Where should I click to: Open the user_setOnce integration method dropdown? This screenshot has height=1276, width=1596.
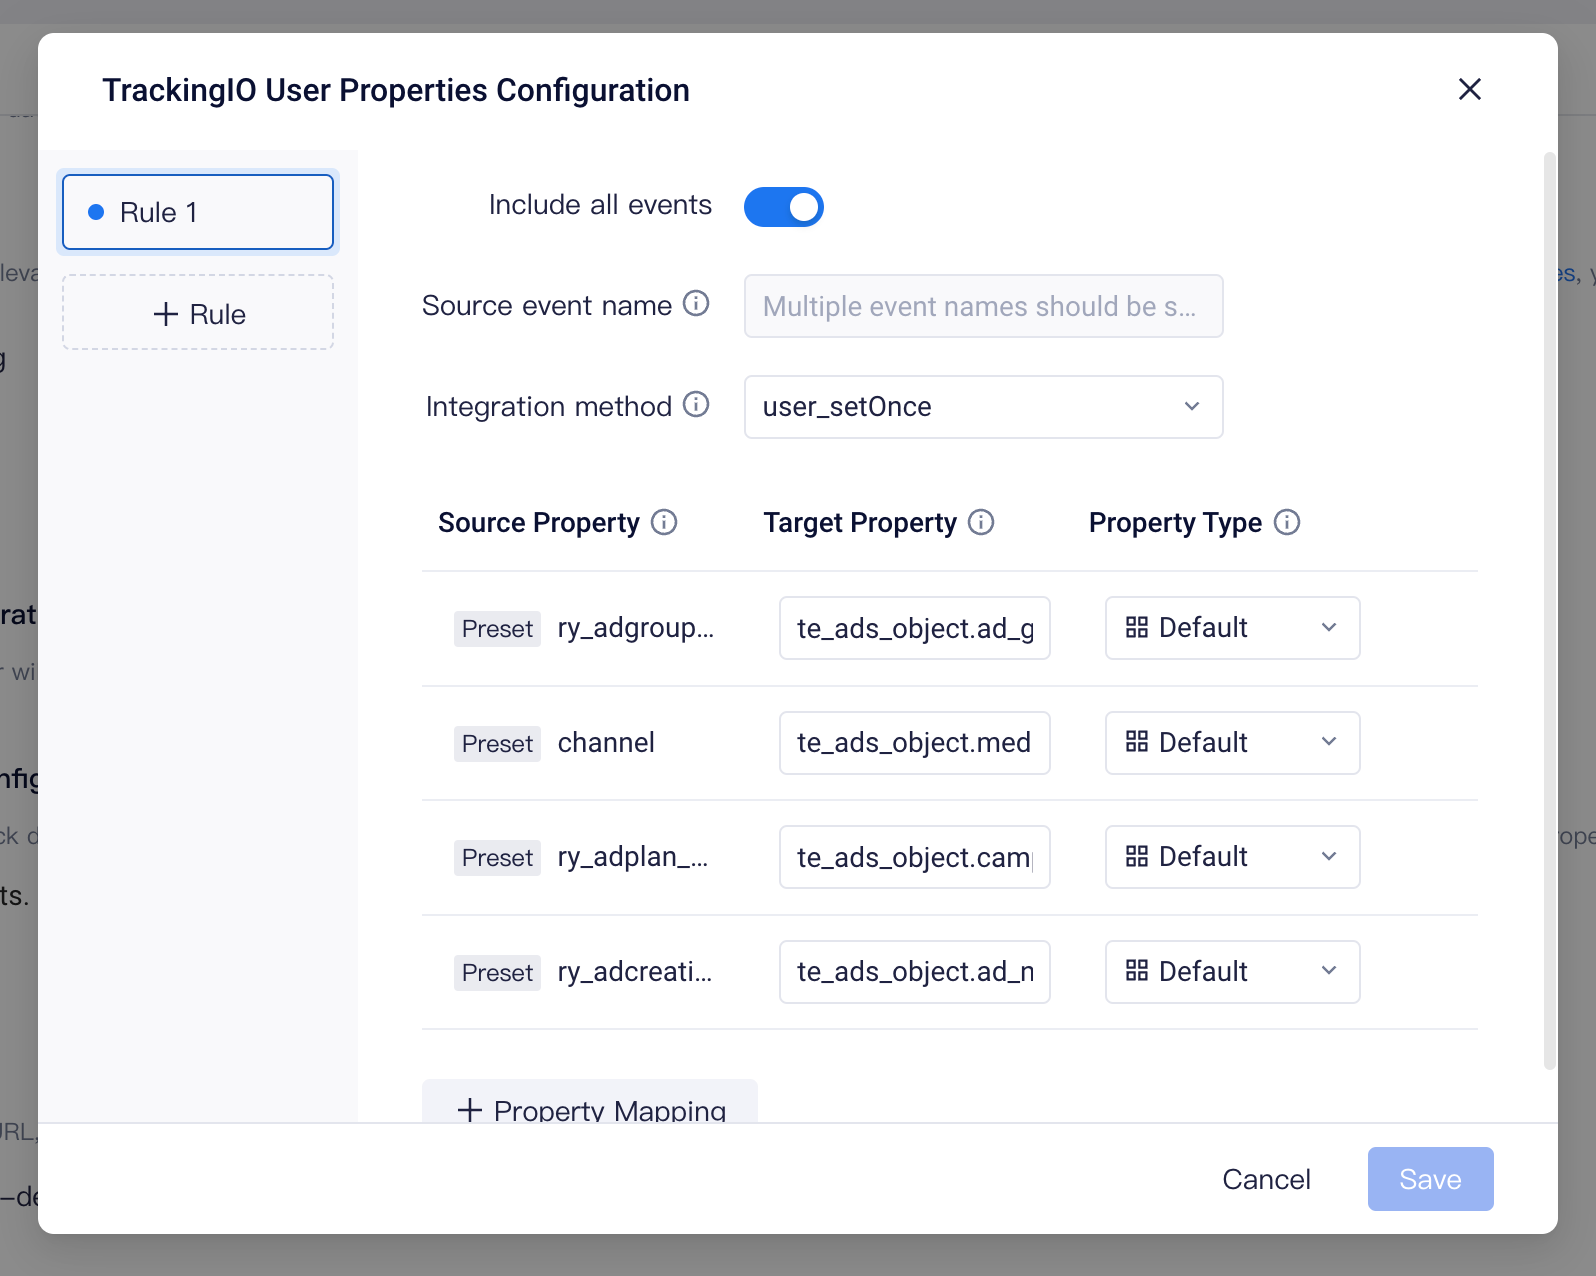(x=983, y=407)
